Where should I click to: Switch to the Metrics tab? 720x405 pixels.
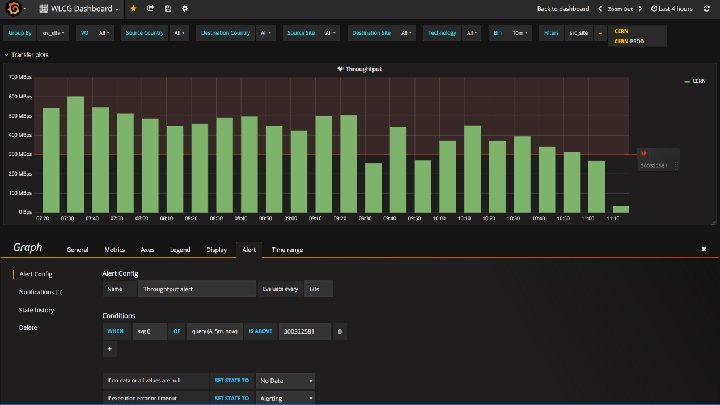[x=114, y=250]
